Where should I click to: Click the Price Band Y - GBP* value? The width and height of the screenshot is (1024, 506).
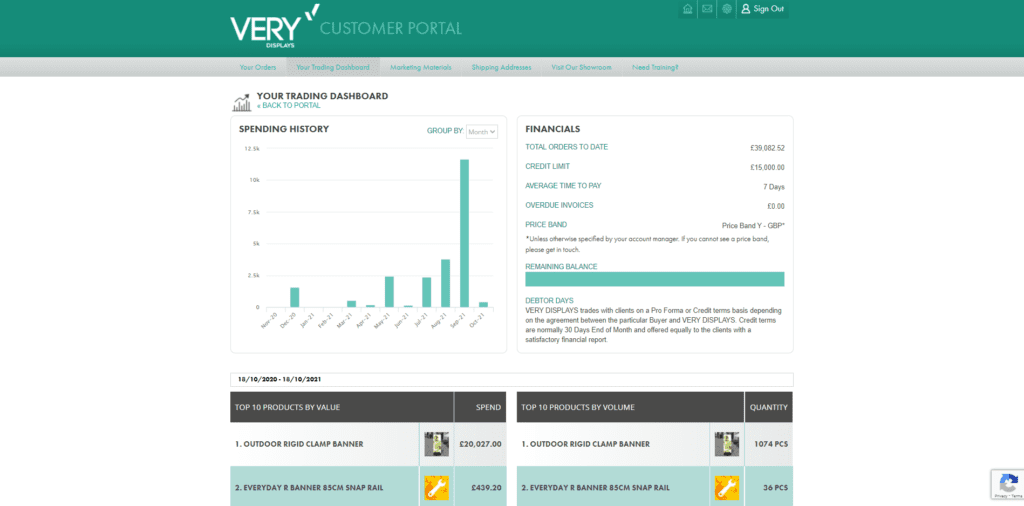pyautogui.click(x=753, y=226)
